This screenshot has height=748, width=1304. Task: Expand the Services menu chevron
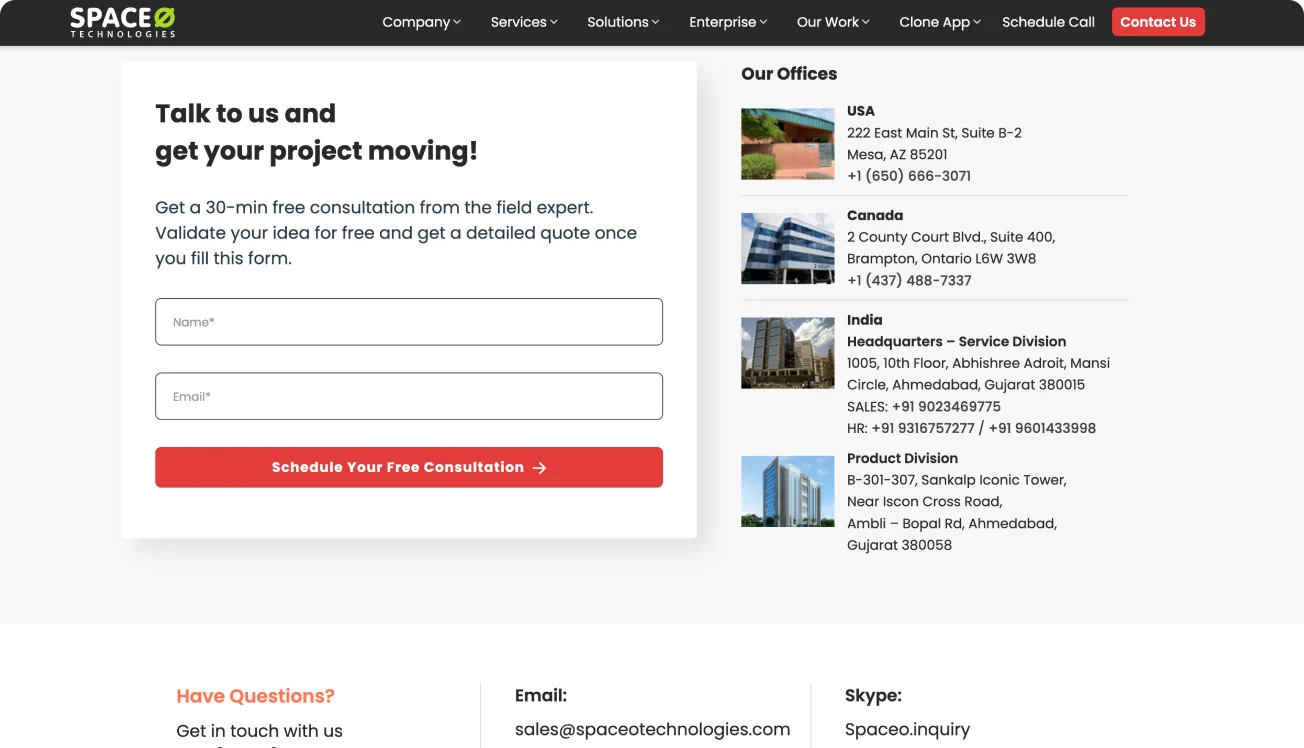554,22
